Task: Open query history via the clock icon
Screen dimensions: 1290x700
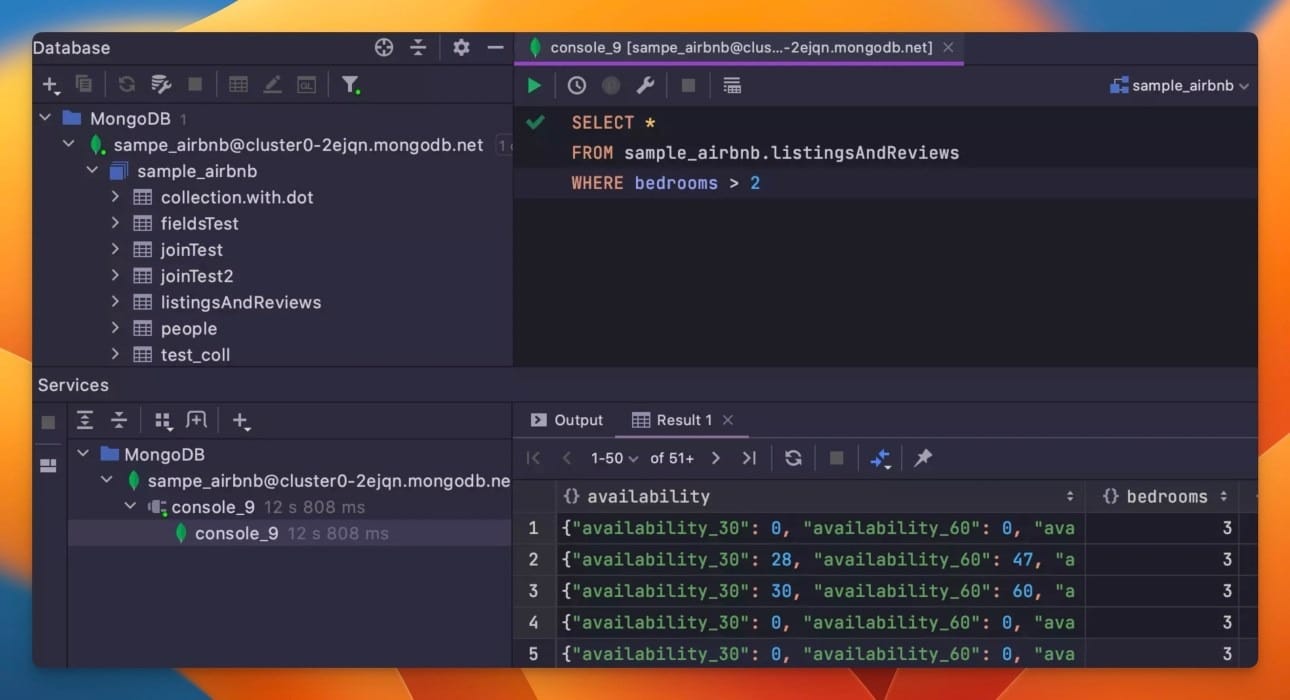Action: [x=576, y=85]
